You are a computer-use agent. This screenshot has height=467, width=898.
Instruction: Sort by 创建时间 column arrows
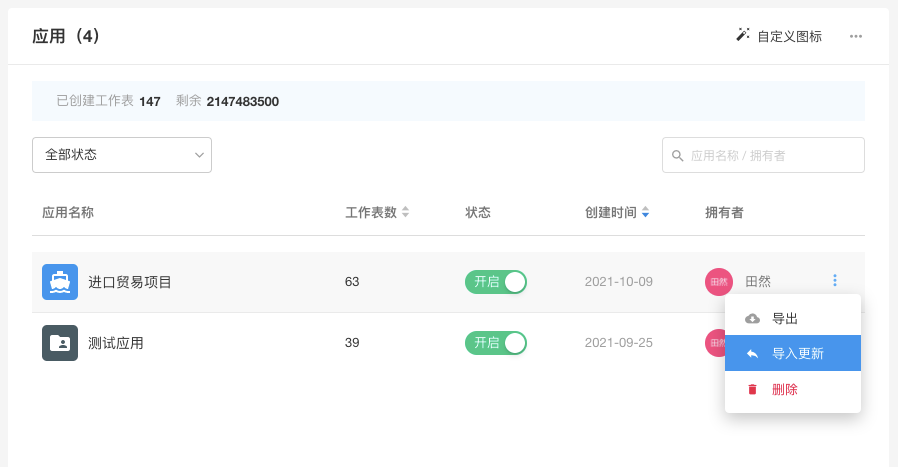pyautogui.click(x=645, y=212)
